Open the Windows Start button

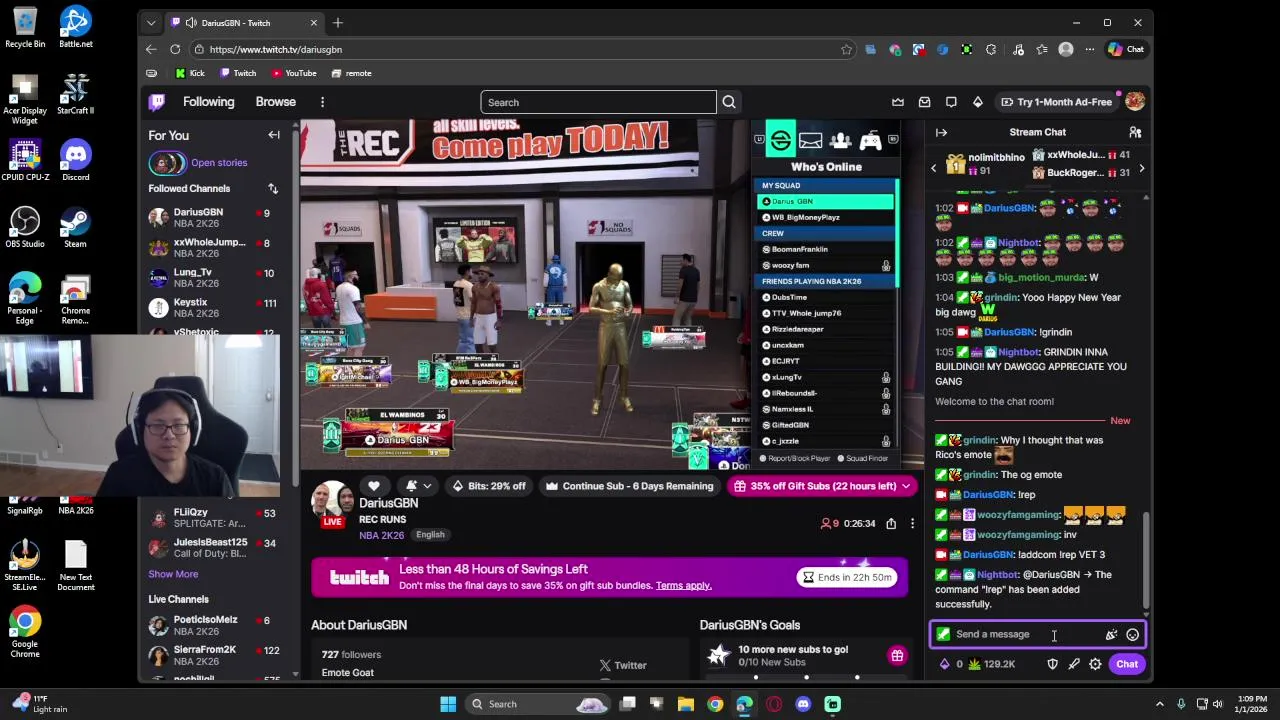[x=448, y=704]
